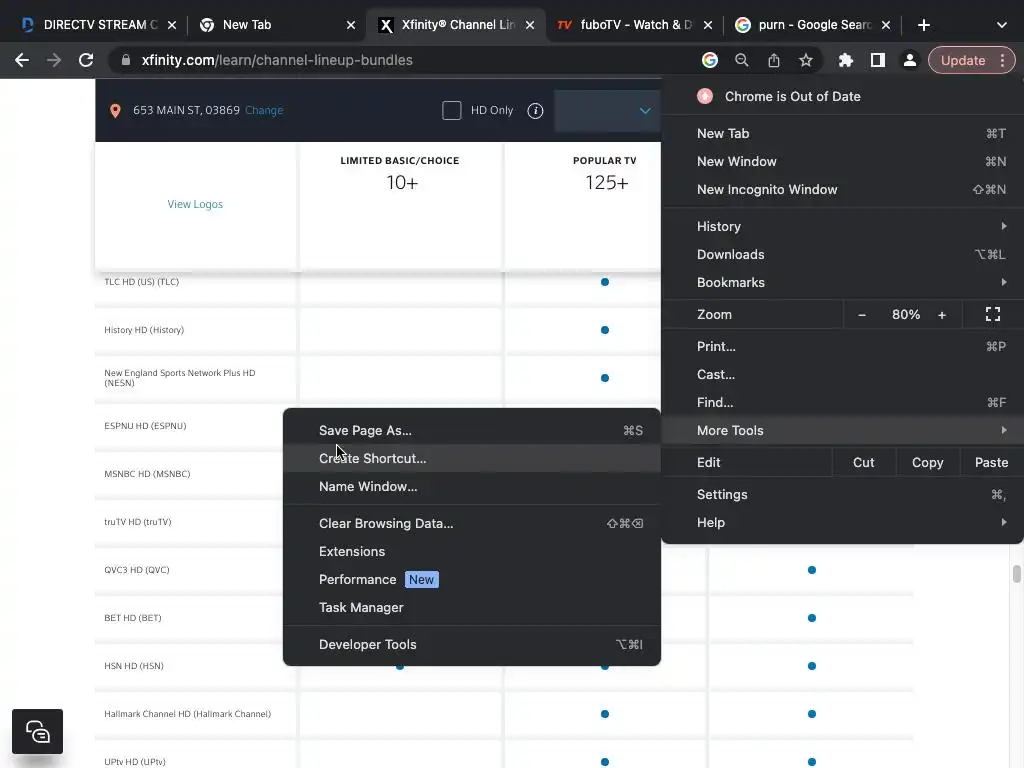Viewport: 1024px width, 768px height.
Task: Click the Cut button in Edit row
Action: (x=863, y=462)
